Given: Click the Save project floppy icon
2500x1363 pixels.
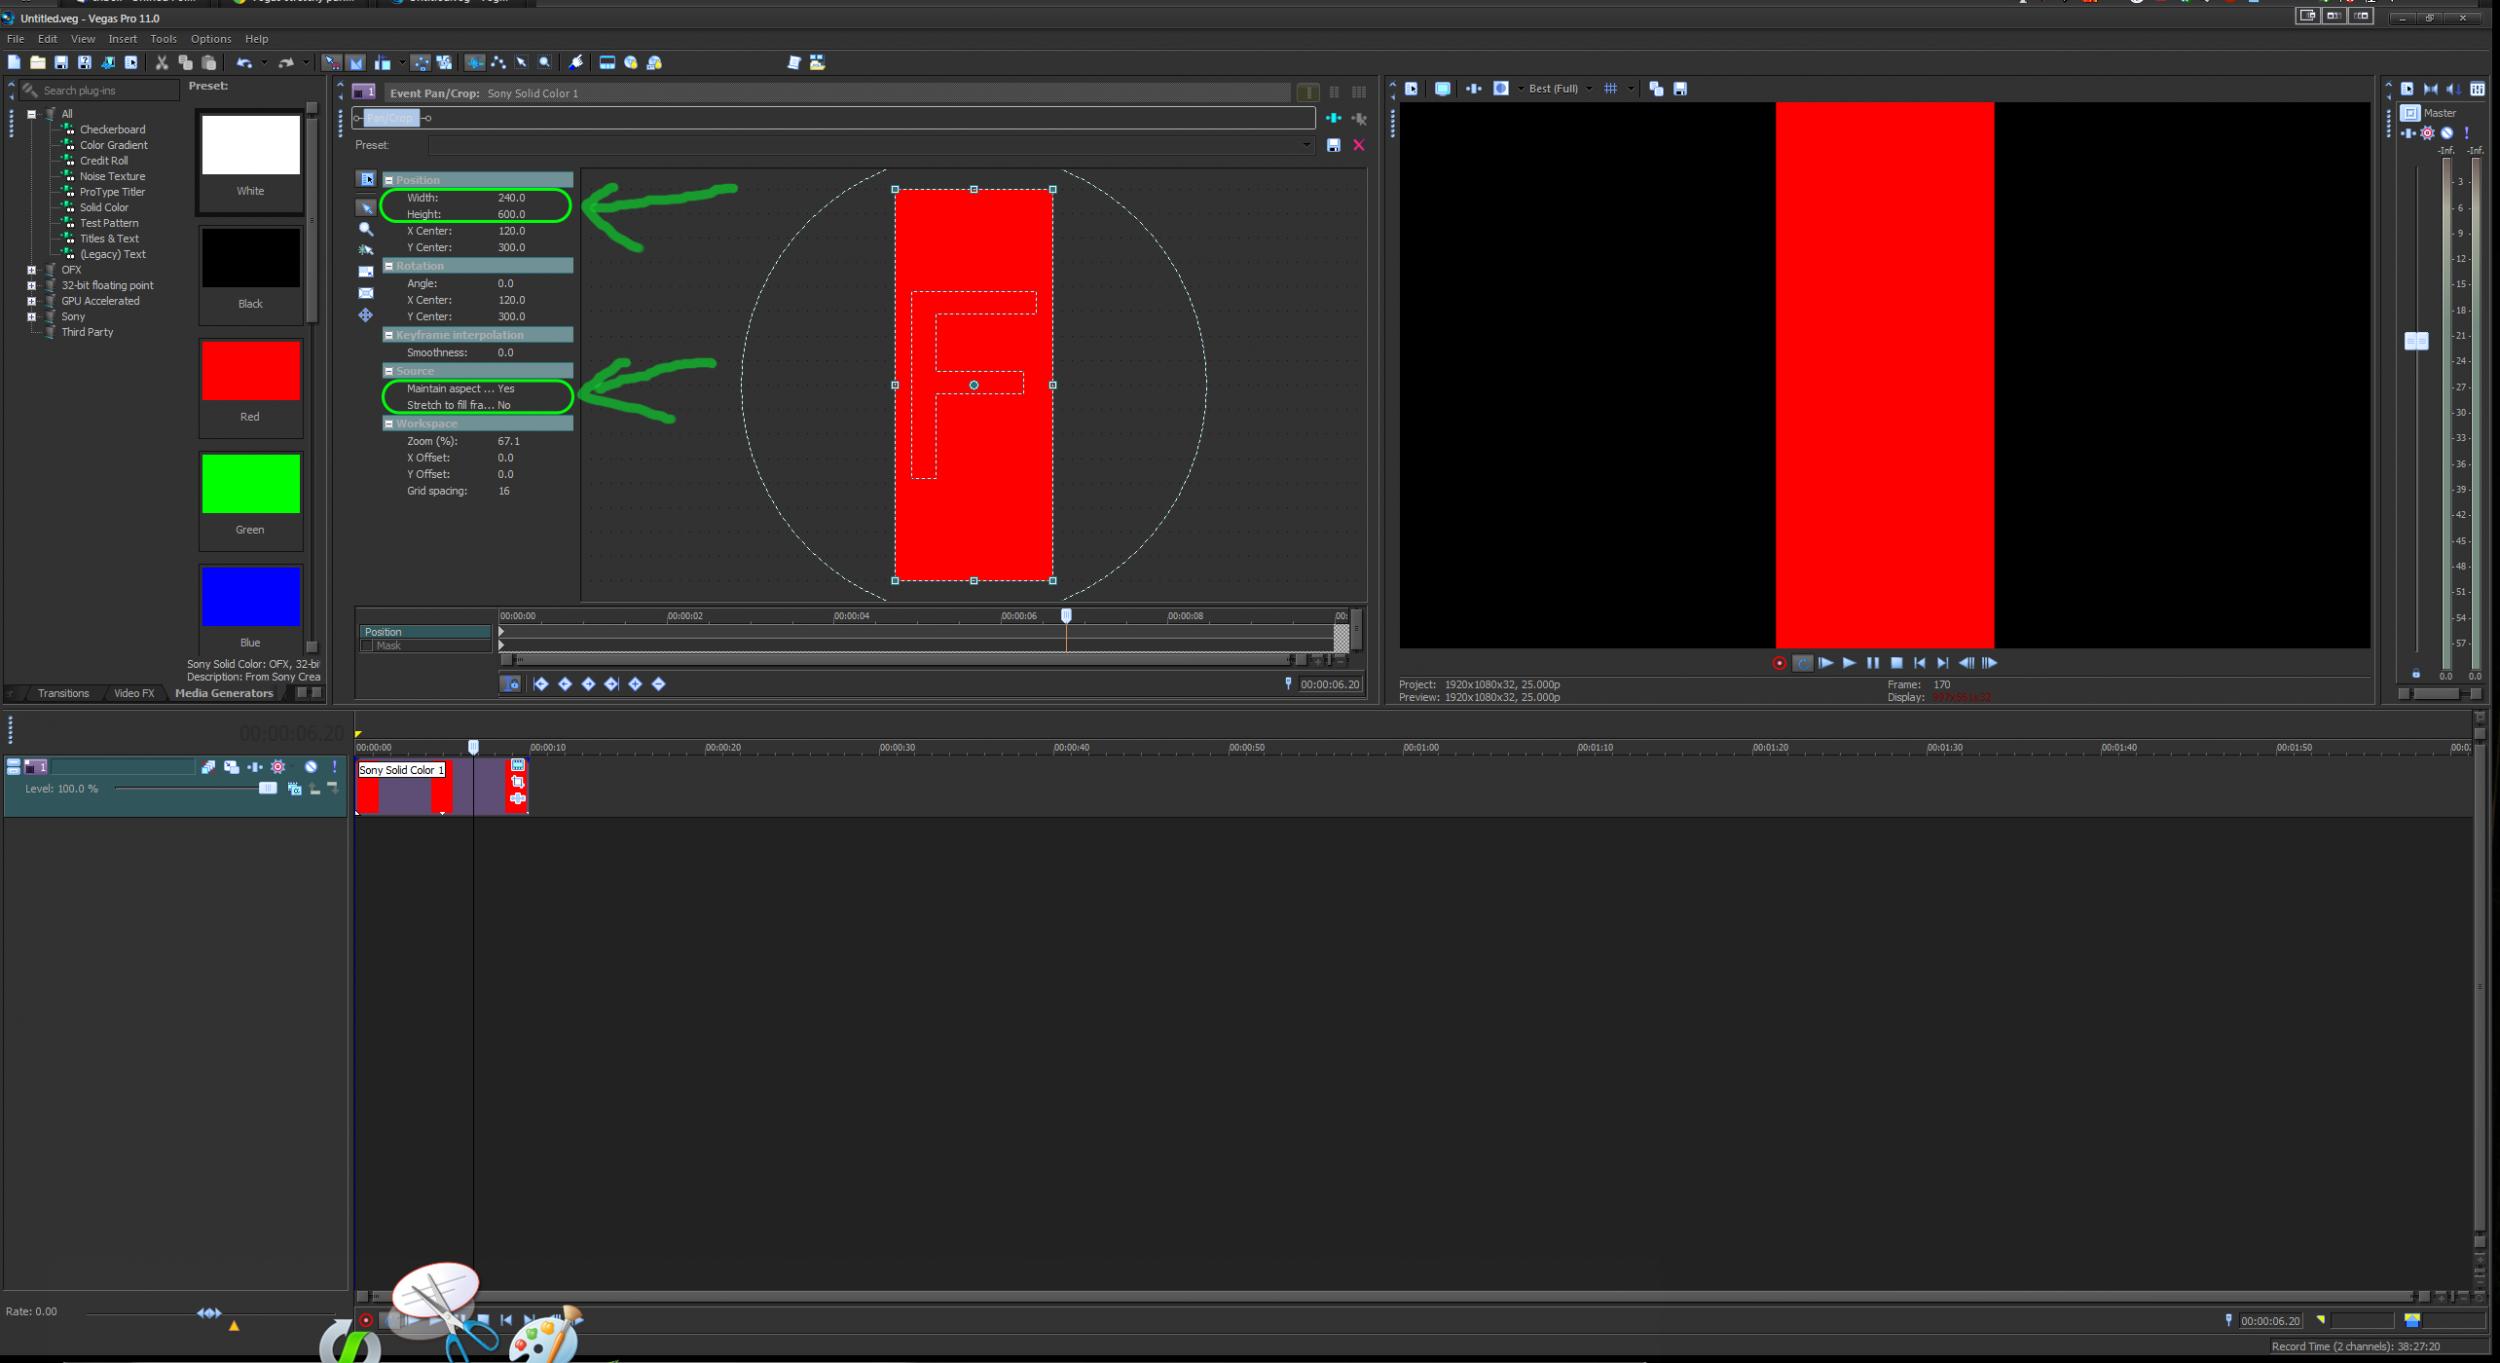Looking at the screenshot, I should tap(61, 62).
